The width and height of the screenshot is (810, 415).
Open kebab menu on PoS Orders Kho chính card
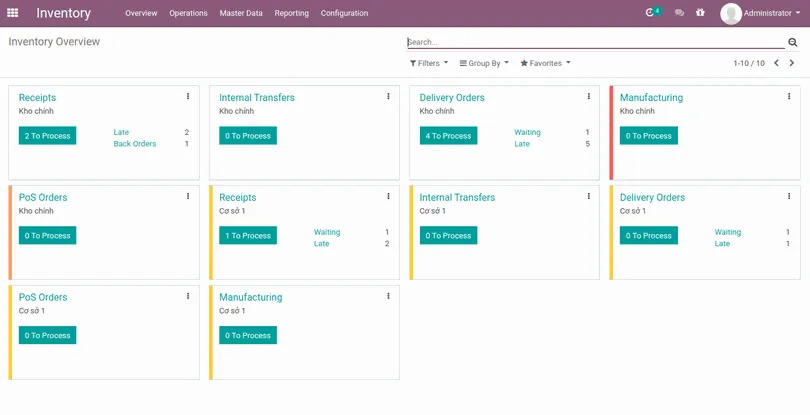pyautogui.click(x=188, y=196)
